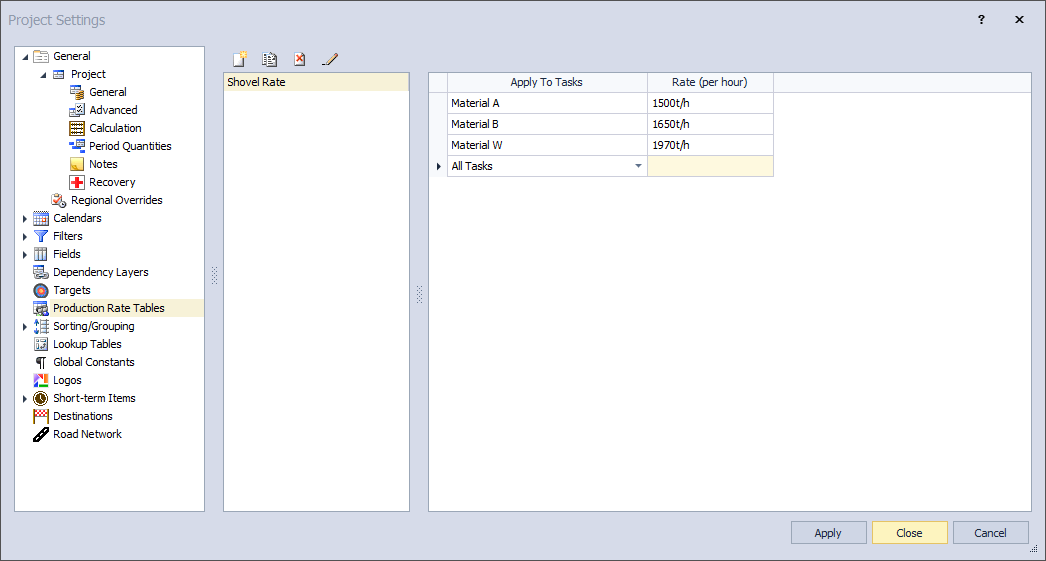
Task: Click the rename pencil icon
Action: (x=330, y=59)
